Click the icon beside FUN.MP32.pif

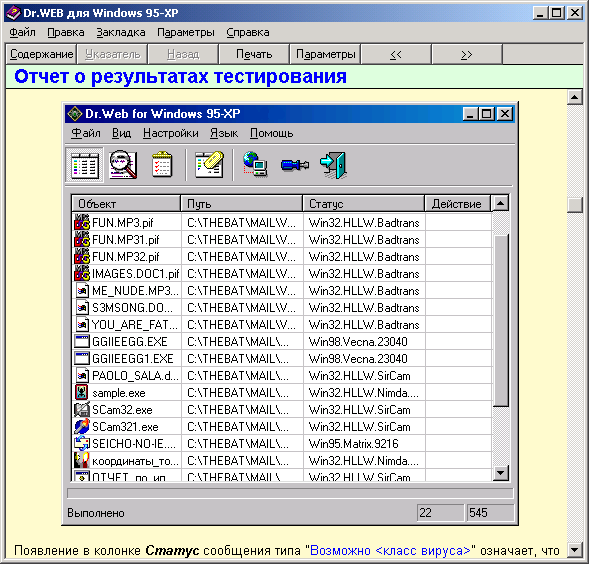click(x=82, y=256)
